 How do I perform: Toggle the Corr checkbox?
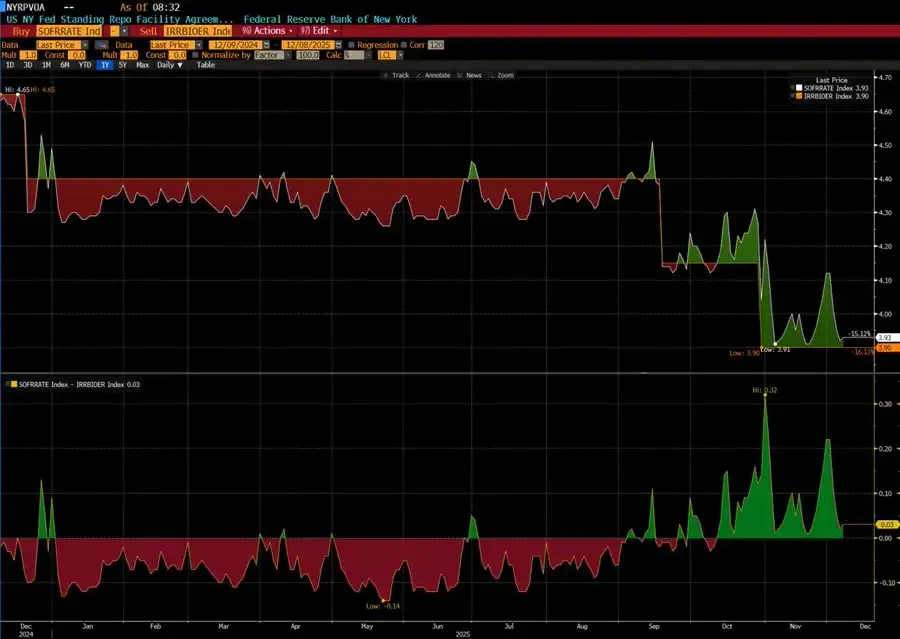coord(404,46)
